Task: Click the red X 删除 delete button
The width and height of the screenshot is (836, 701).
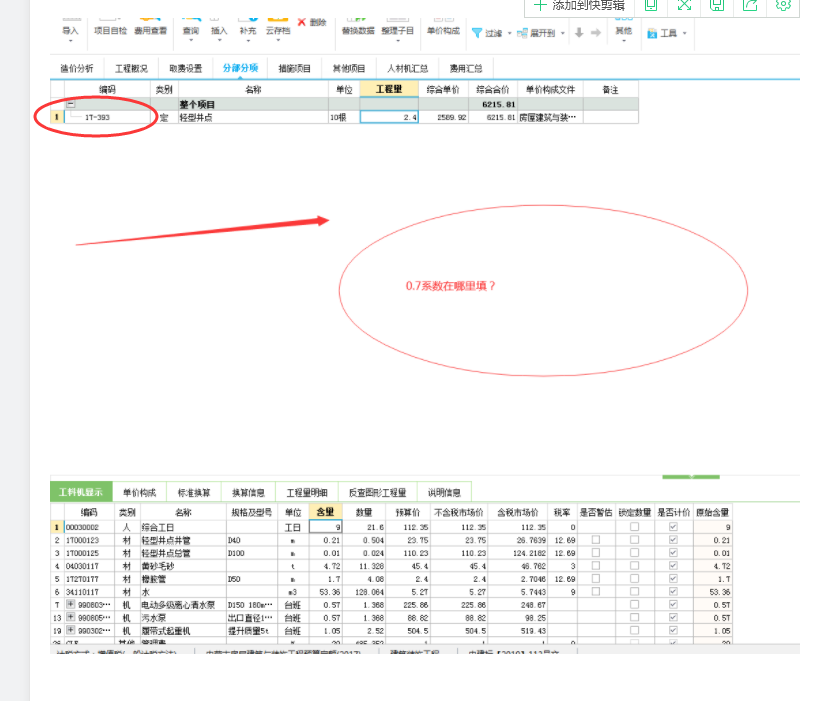Action: coord(312,22)
